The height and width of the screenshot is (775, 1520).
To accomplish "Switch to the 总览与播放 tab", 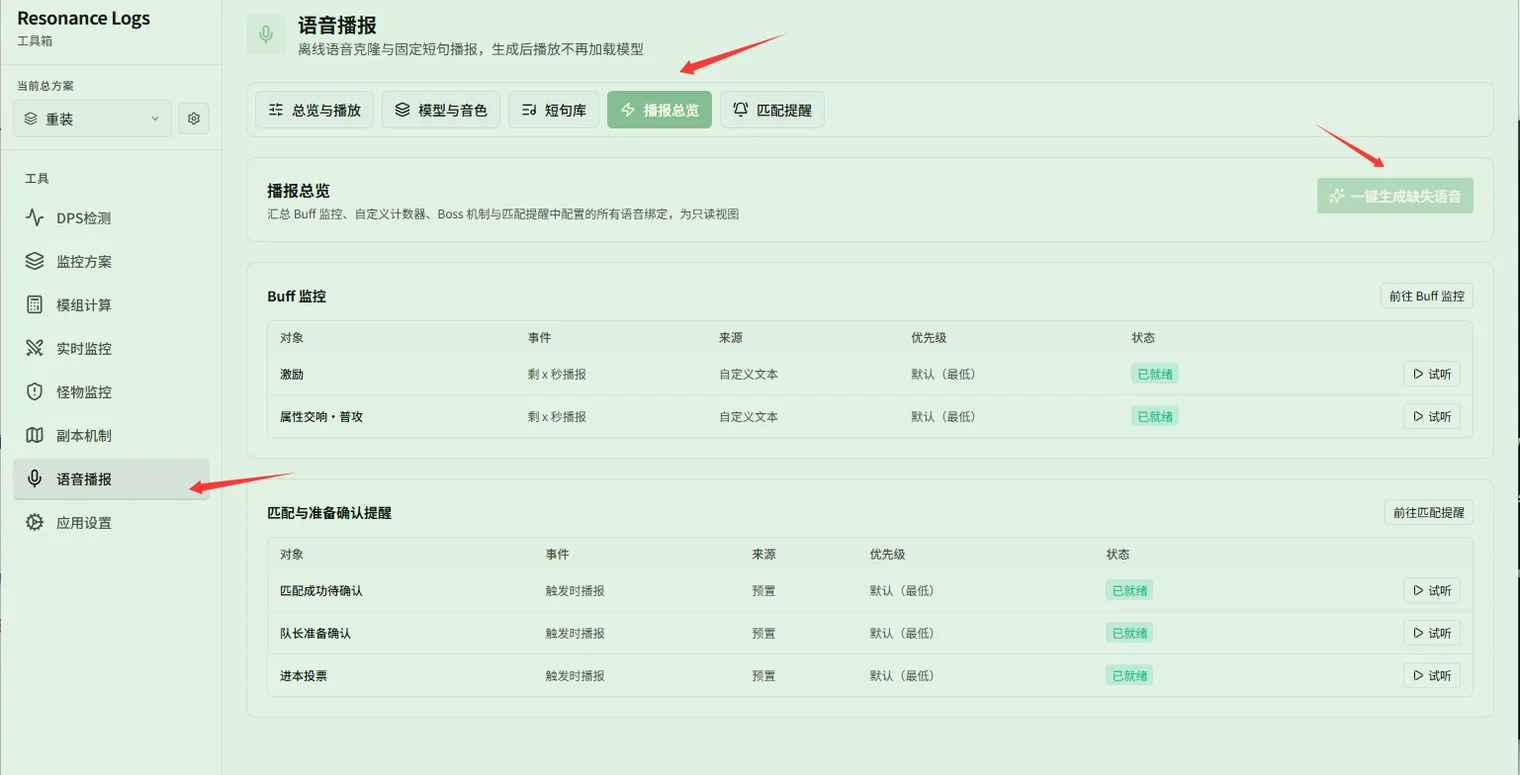I will click(x=314, y=110).
